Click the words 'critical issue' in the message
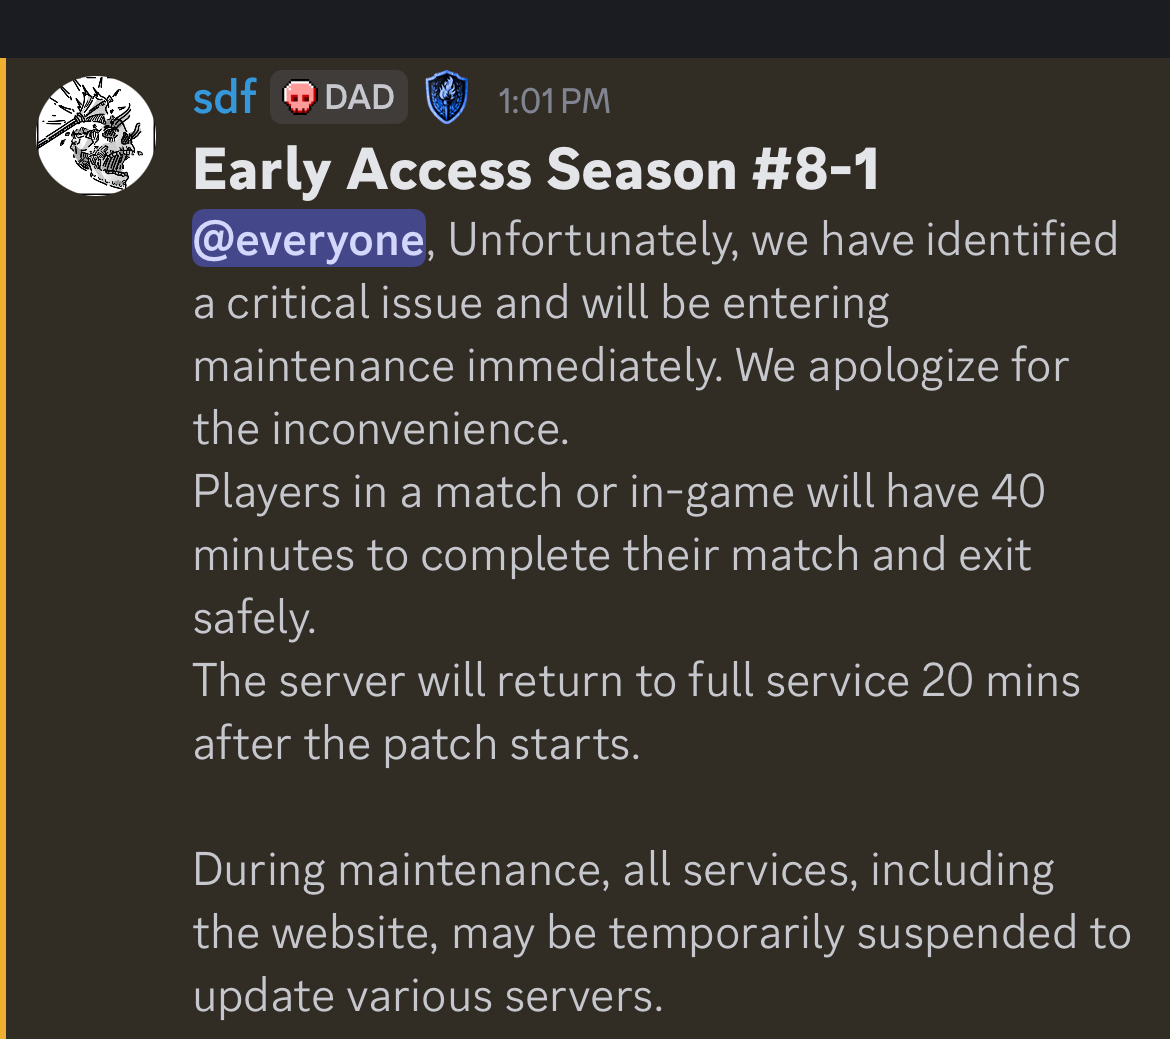 354,303
